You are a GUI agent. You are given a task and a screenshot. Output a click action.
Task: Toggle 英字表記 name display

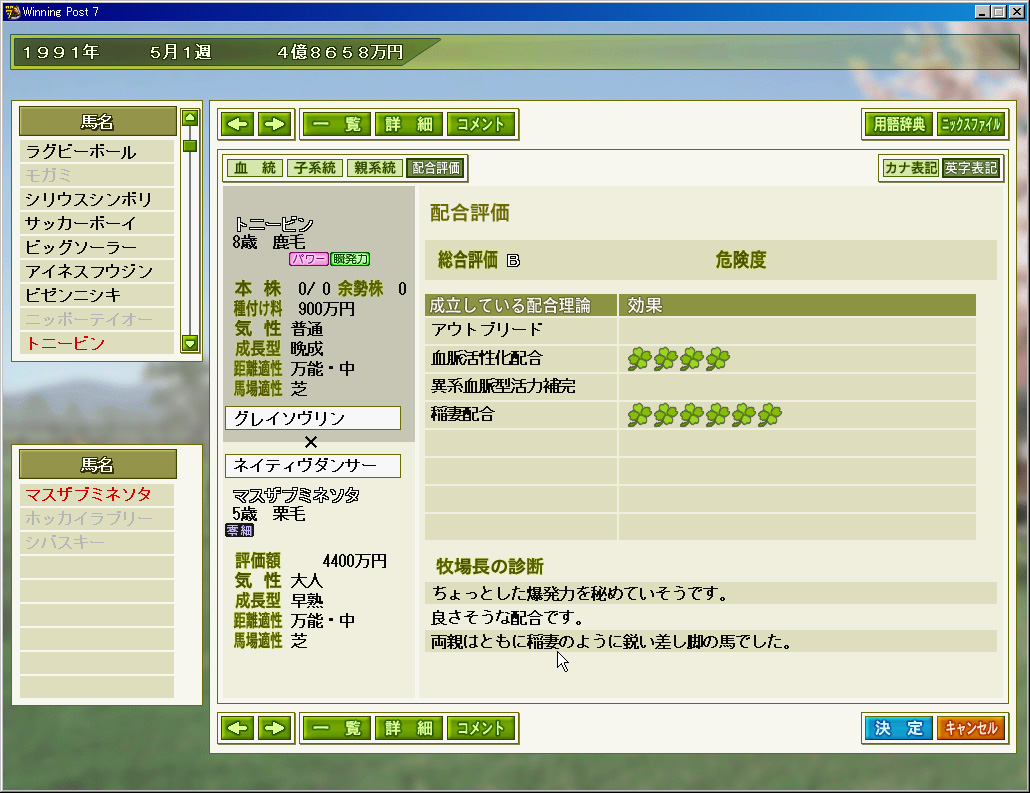pos(971,168)
